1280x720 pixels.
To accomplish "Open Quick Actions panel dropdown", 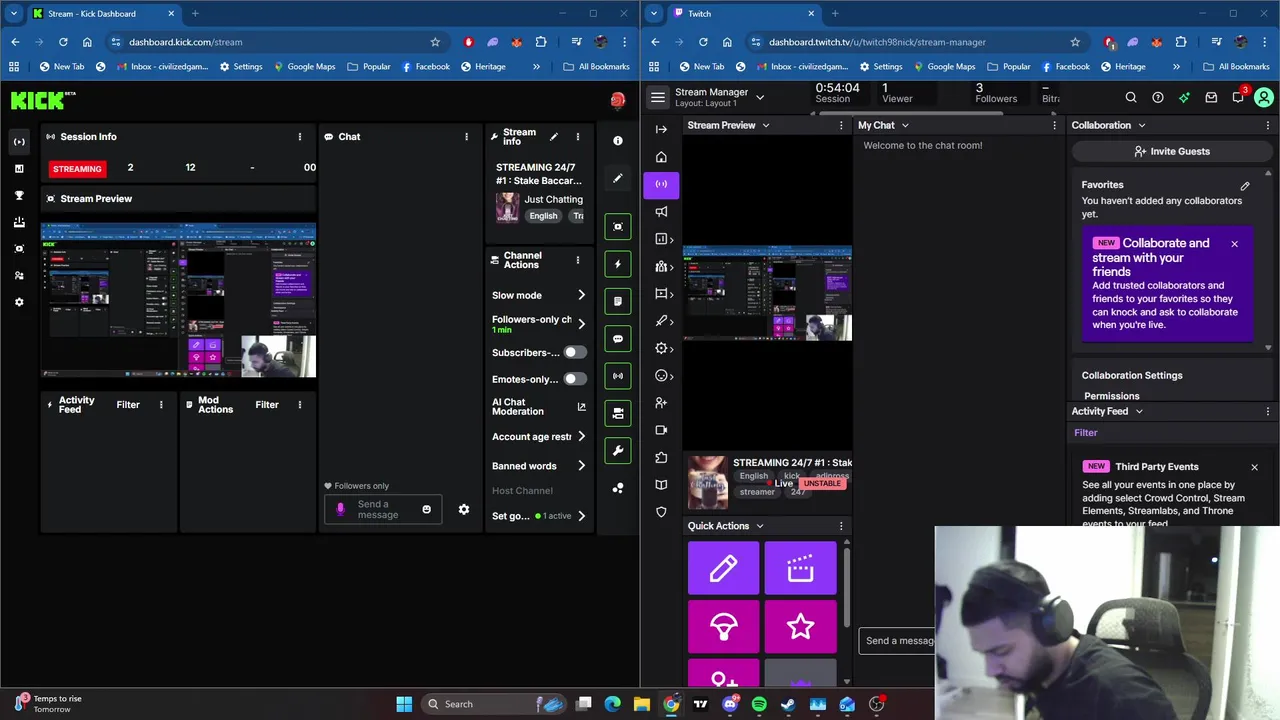I will click(759, 525).
